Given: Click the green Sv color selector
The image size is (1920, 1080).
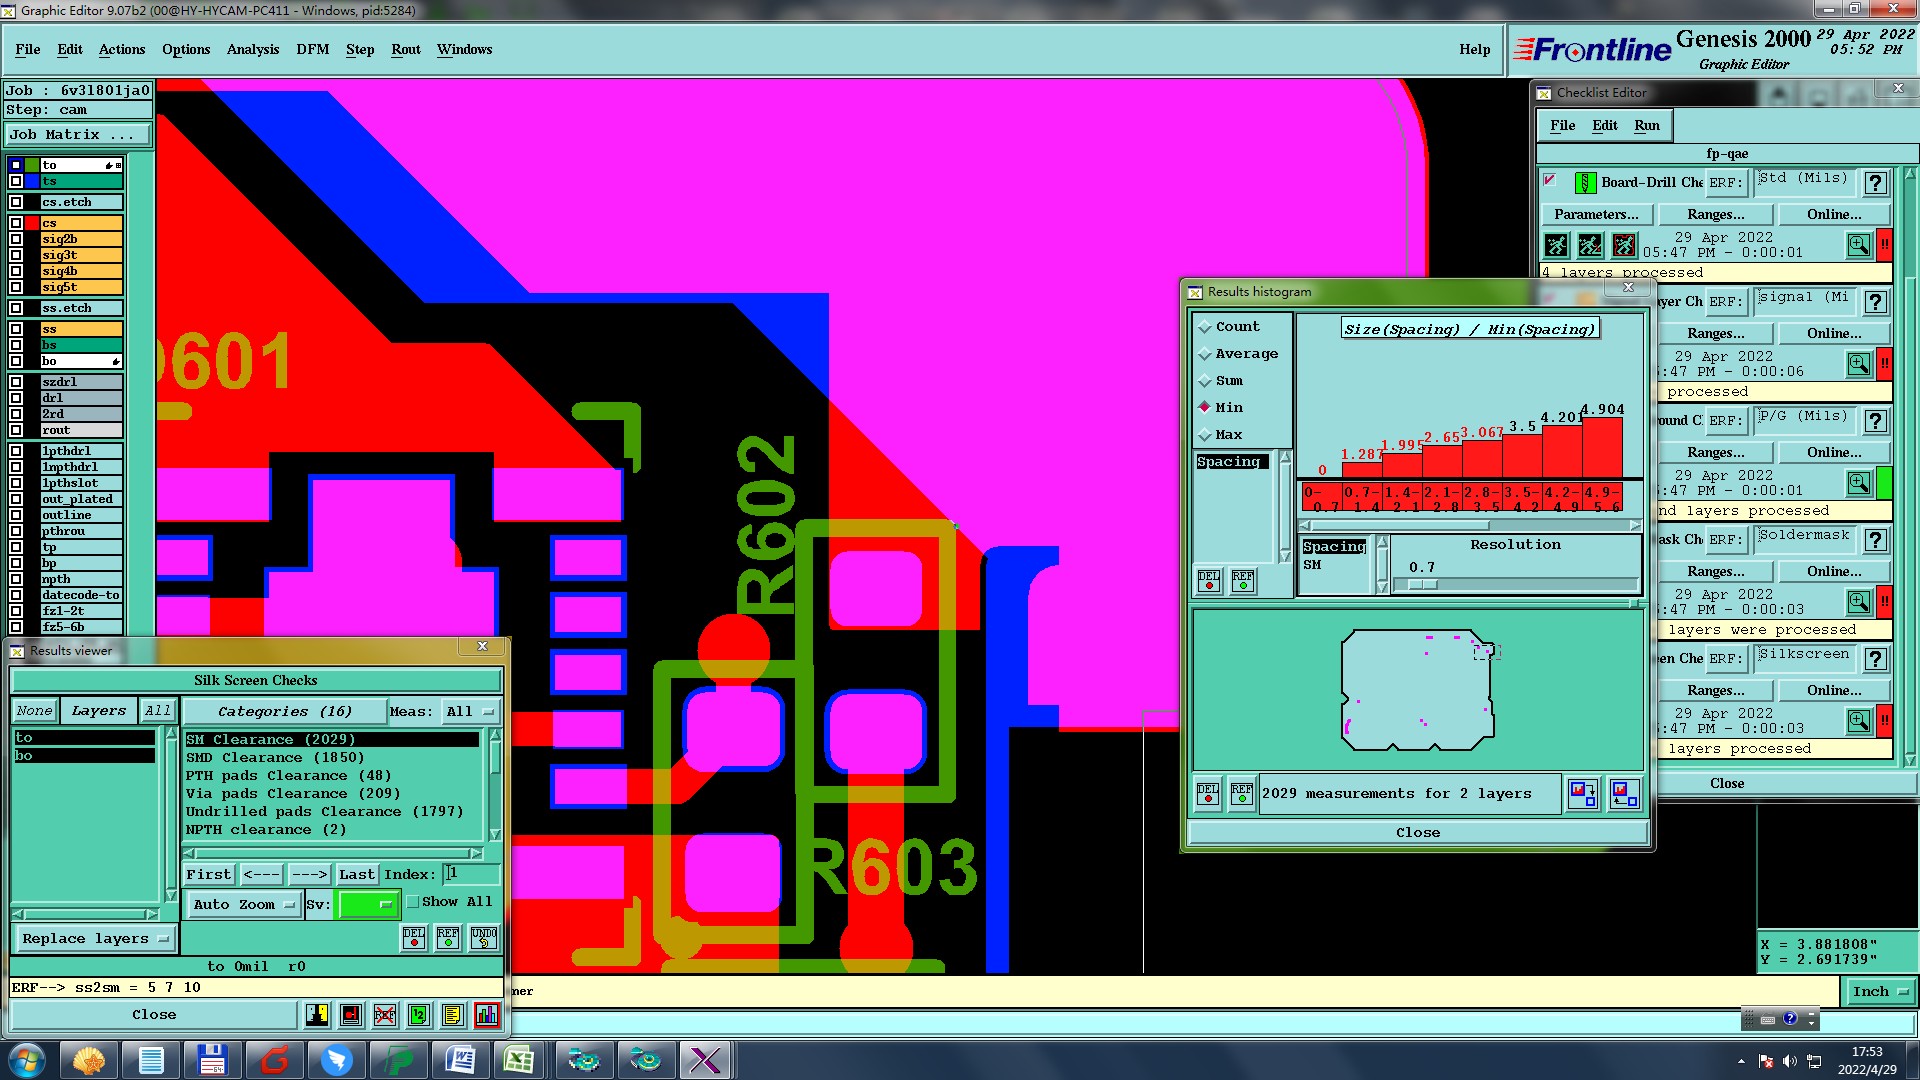Looking at the screenshot, I should (x=368, y=905).
